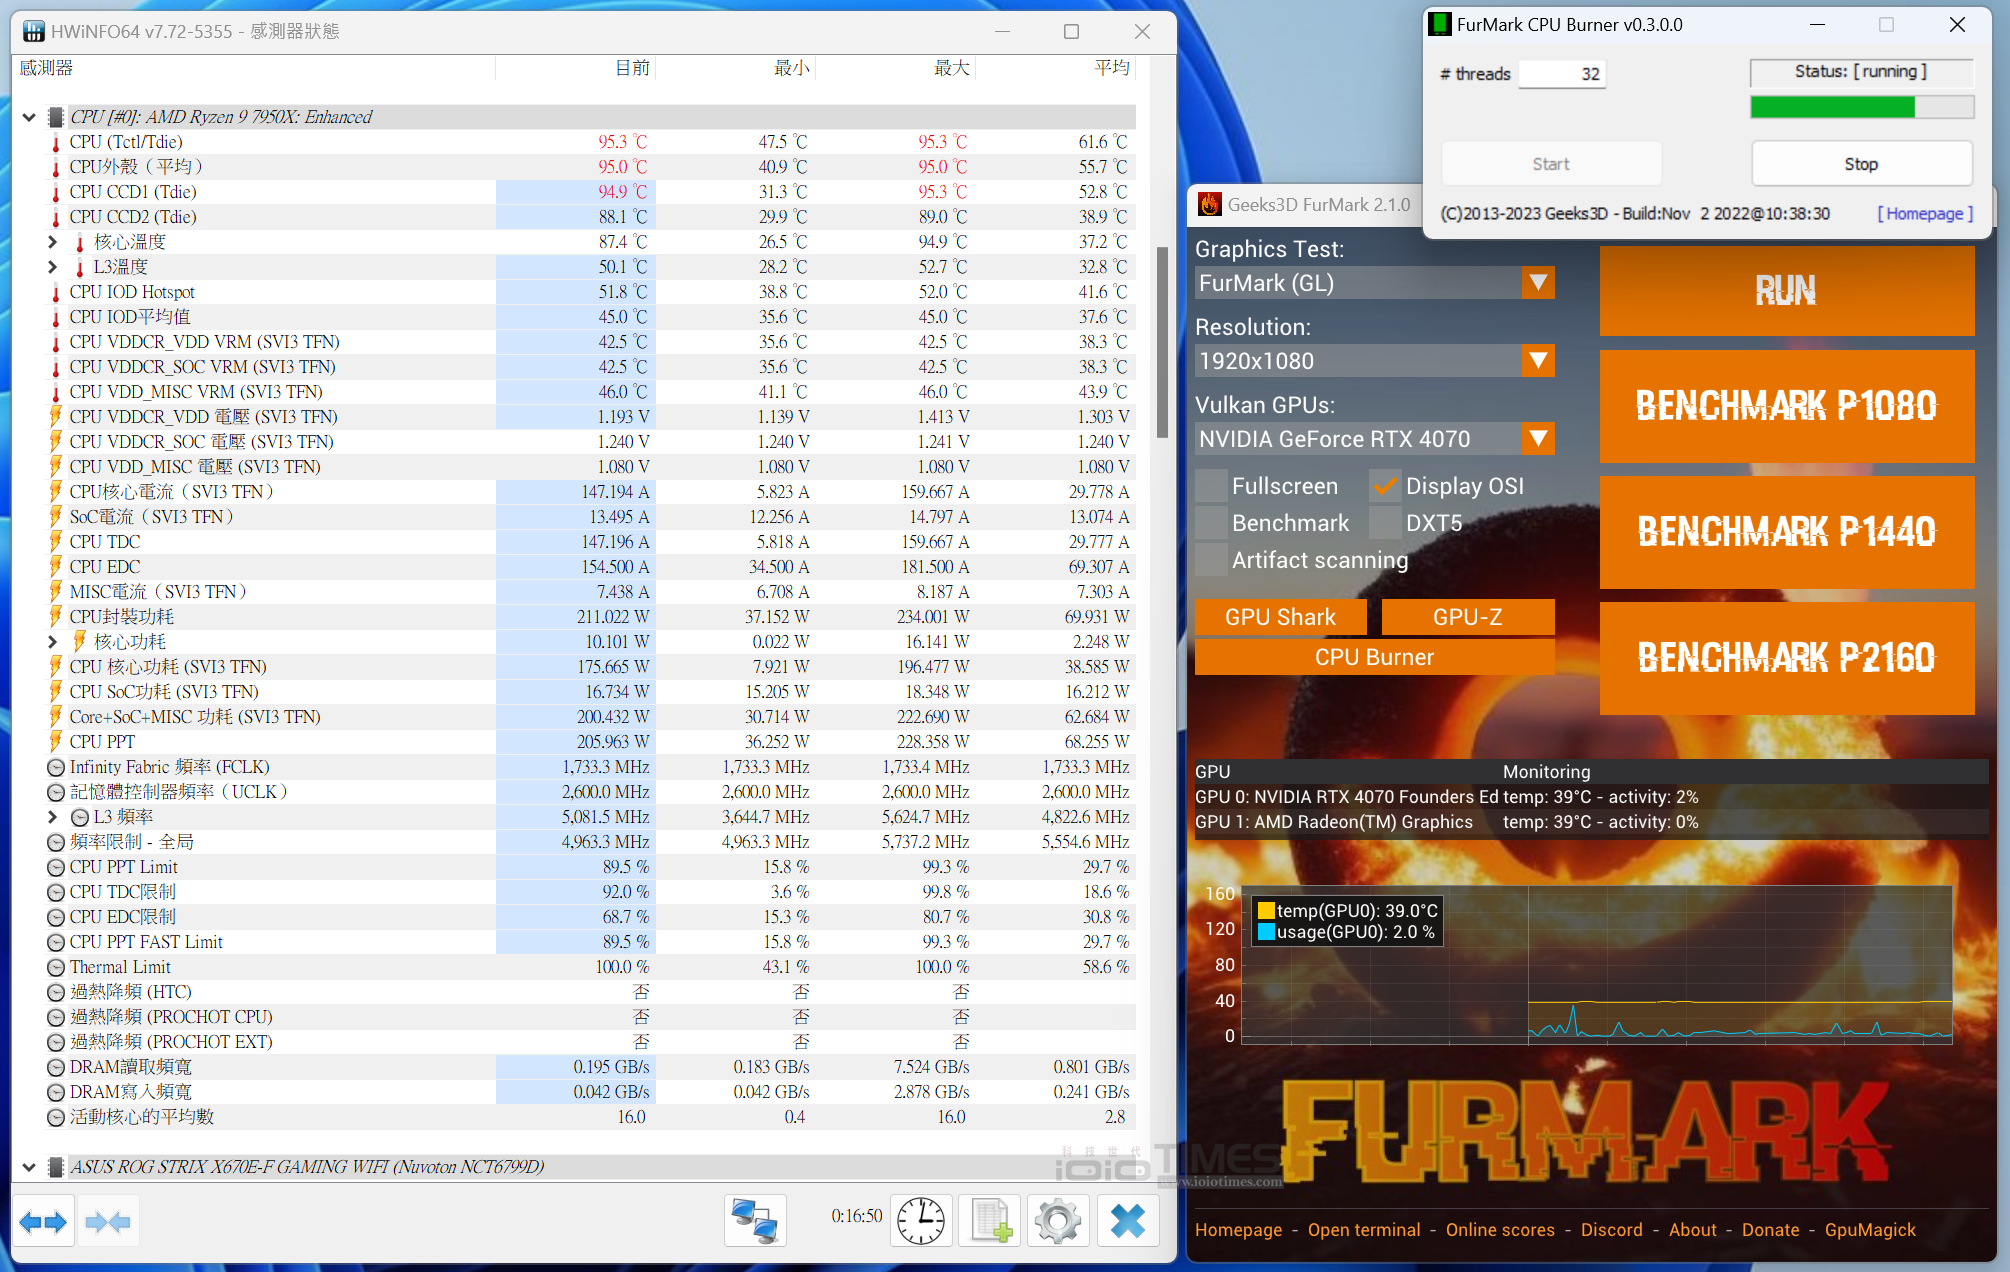2010x1272 pixels.
Task: Expand the 核心功耗 tree row
Action: pos(52,642)
